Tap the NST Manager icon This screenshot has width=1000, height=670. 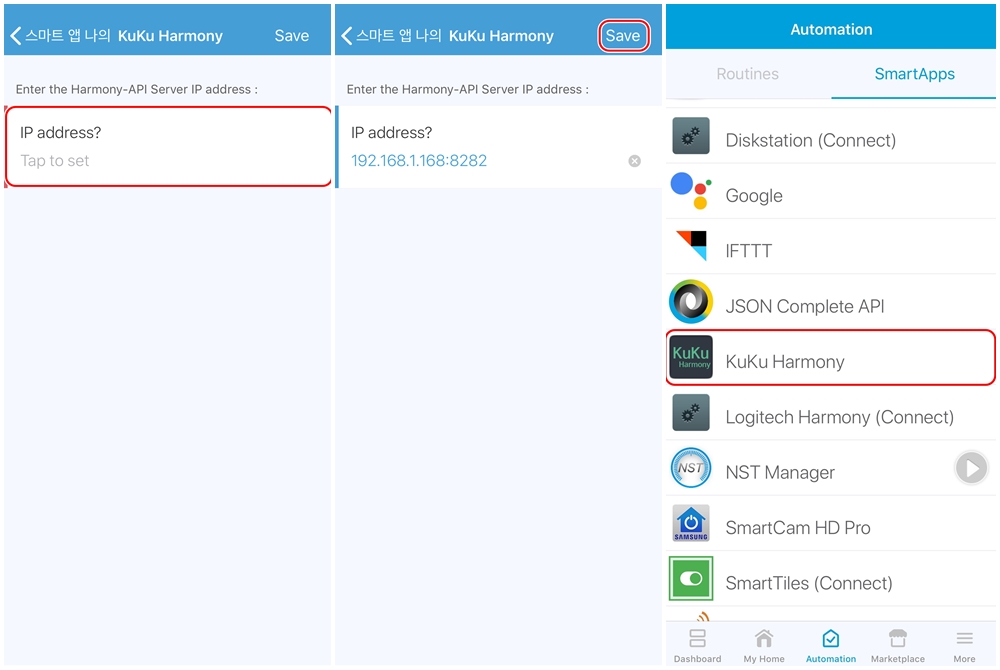(691, 468)
